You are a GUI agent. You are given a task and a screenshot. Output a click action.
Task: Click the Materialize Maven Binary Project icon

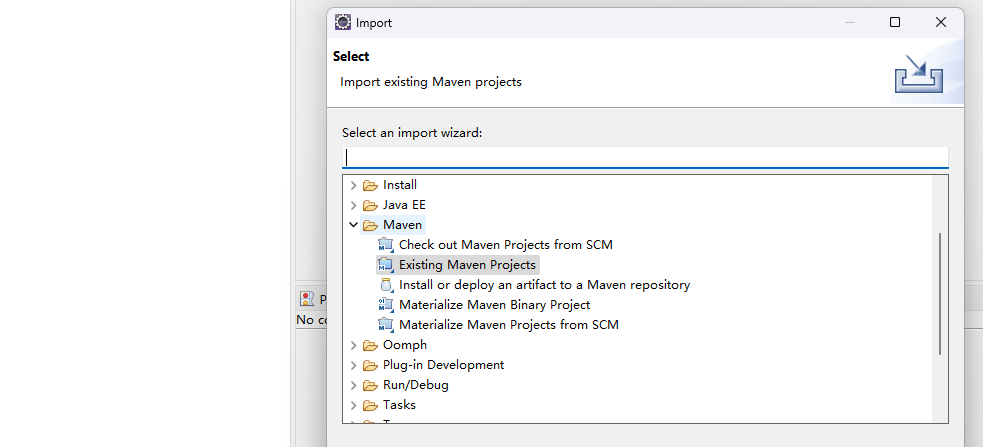tap(386, 305)
